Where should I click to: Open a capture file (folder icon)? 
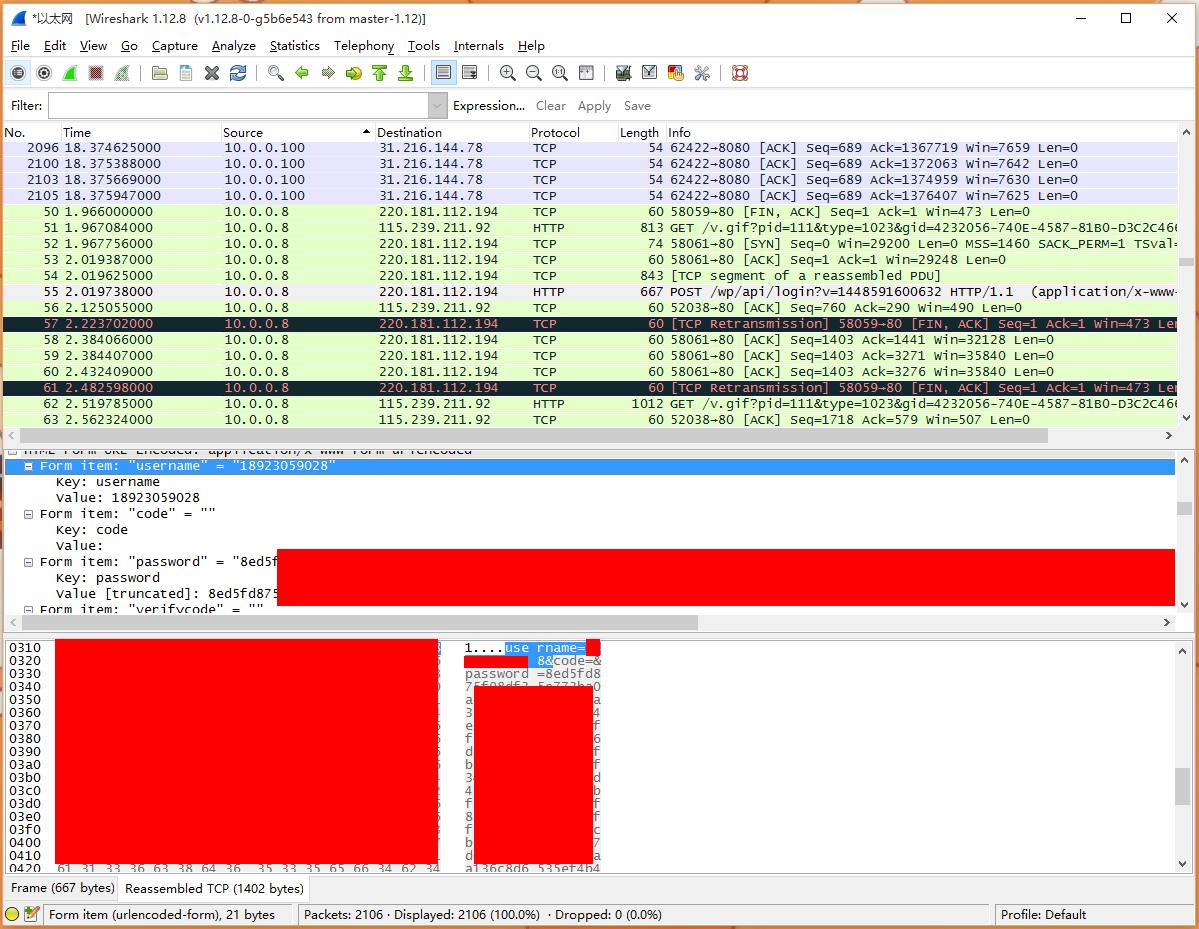(x=160, y=73)
